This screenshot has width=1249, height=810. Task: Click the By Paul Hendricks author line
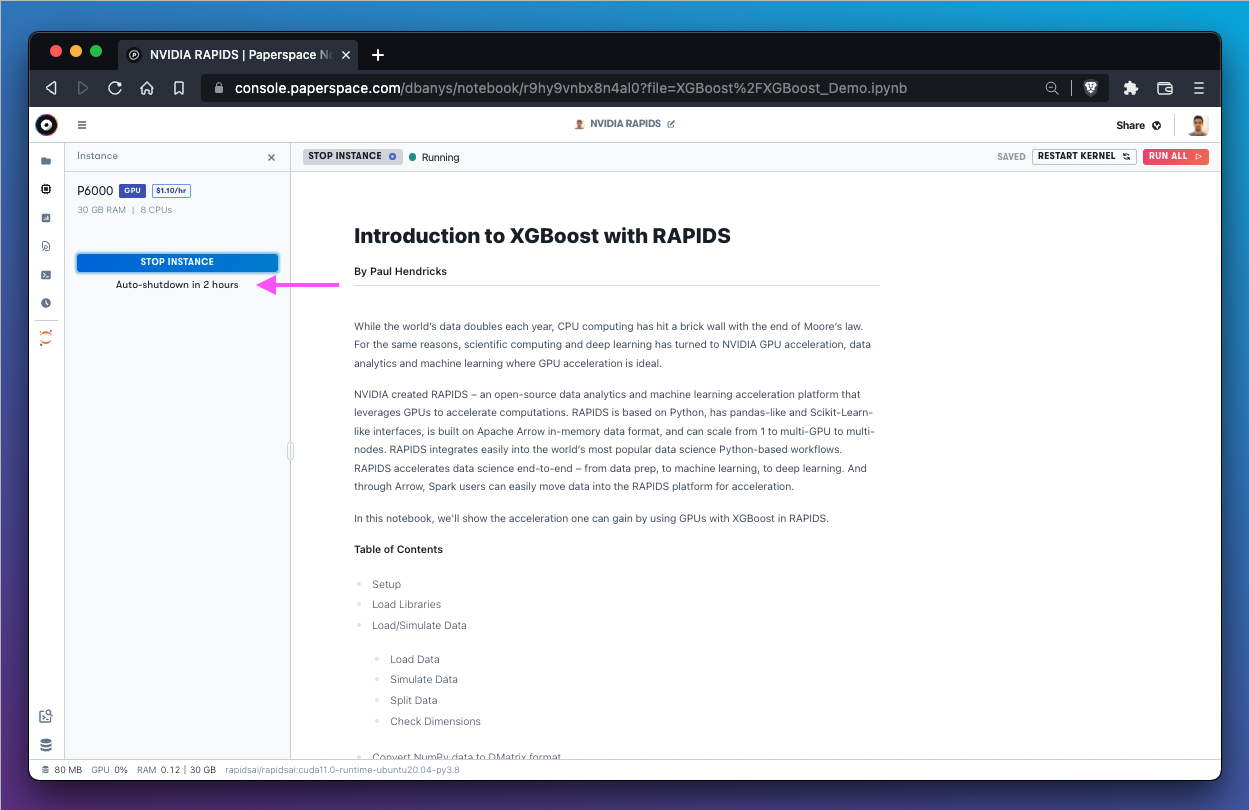[x=400, y=271]
